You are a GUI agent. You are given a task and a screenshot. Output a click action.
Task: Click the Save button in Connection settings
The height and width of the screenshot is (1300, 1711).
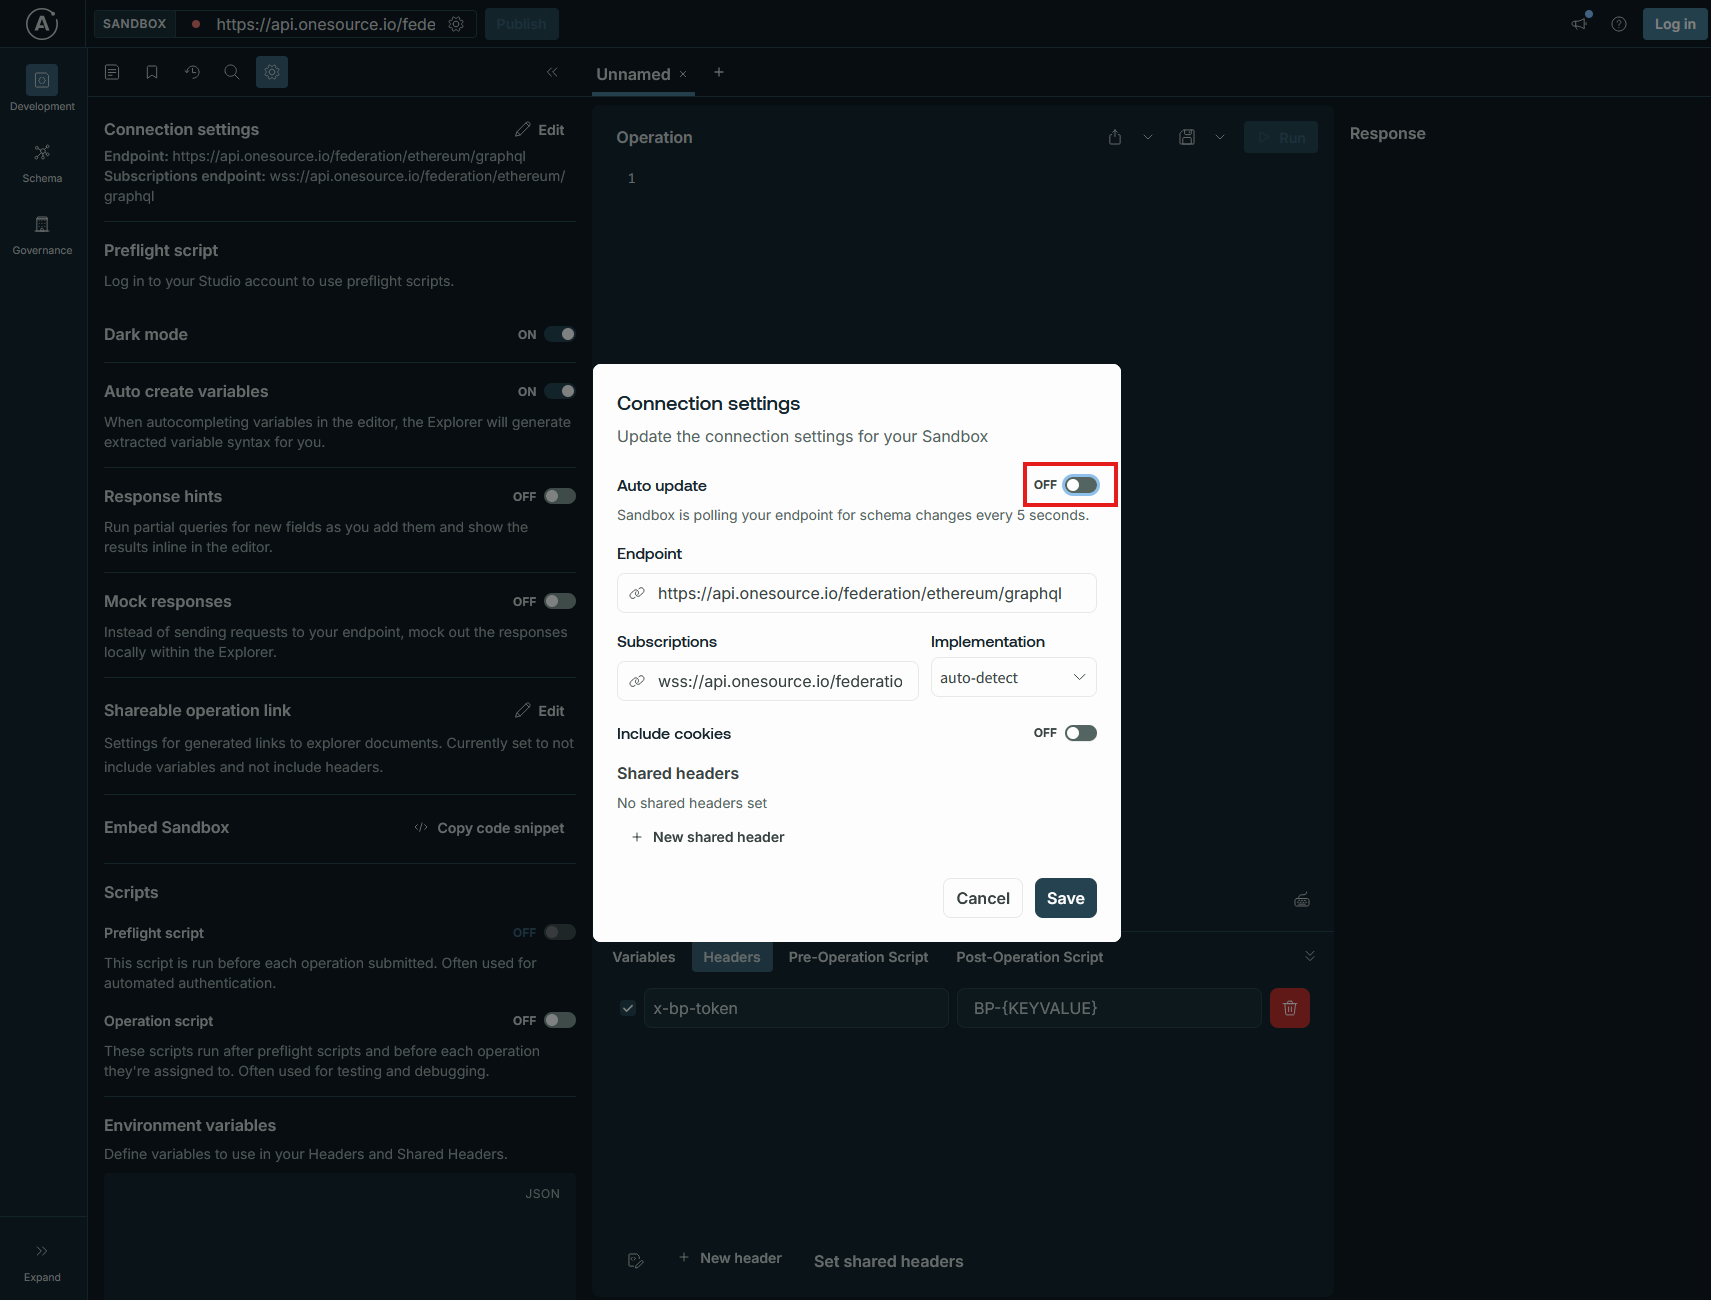click(x=1065, y=898)
